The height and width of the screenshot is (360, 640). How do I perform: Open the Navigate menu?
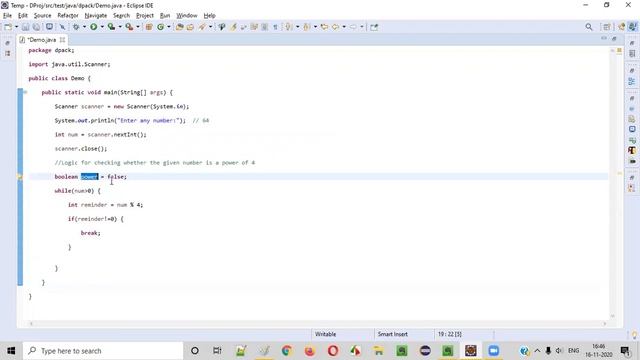point(96,16)
